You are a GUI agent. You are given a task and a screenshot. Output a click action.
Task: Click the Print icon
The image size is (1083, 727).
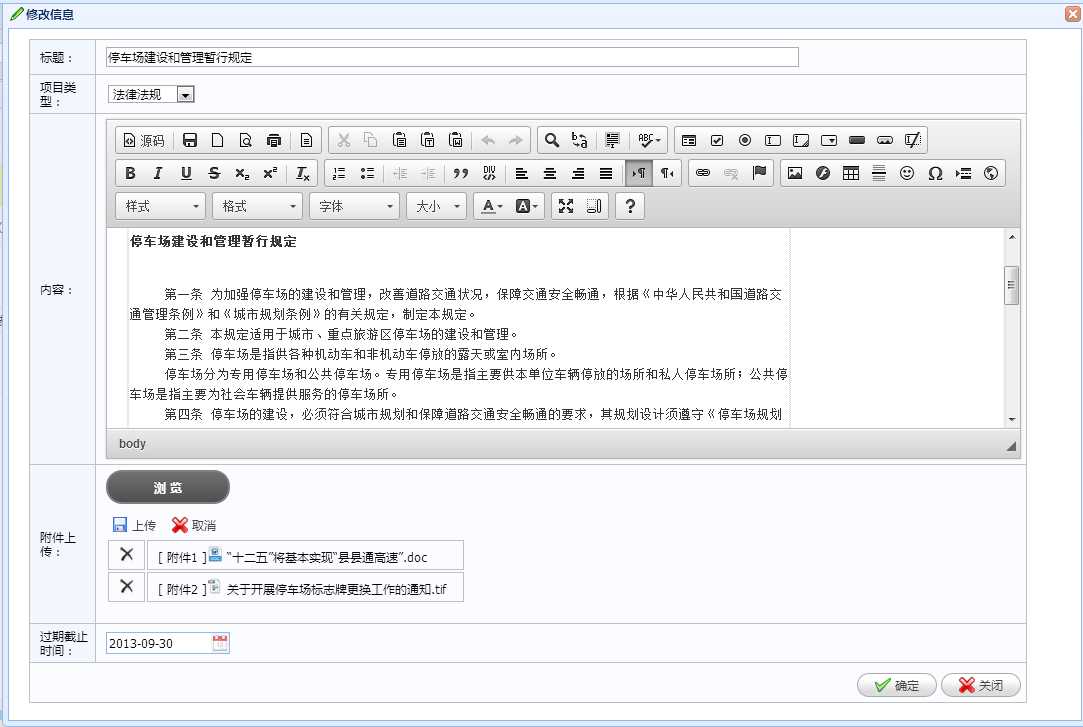(274, 140)
